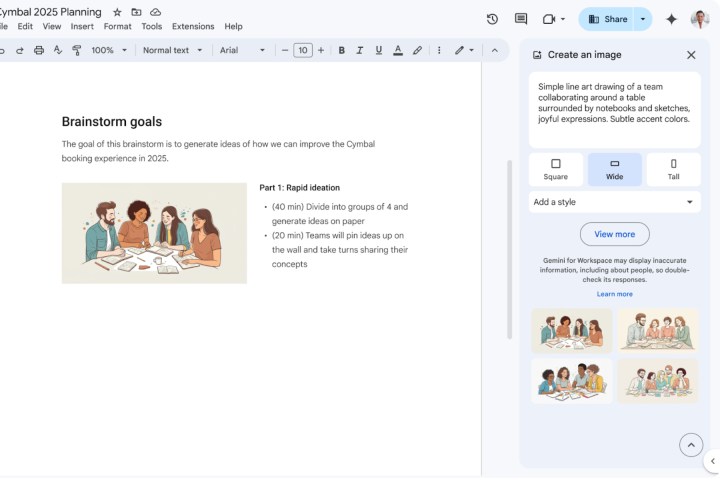The width and height of the screenshot is (720, 480).
Task: Click the print icon in toolbar
Action: pyautogui.click(x=39, y=50)
